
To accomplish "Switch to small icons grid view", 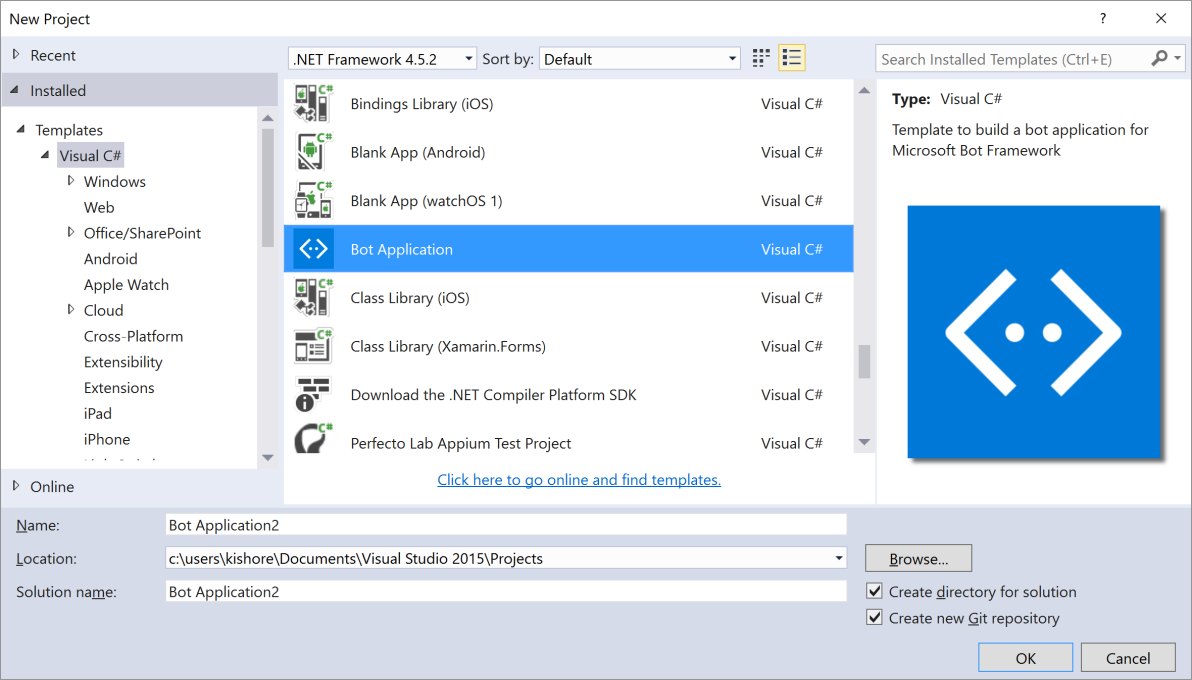I will point(761,59).
